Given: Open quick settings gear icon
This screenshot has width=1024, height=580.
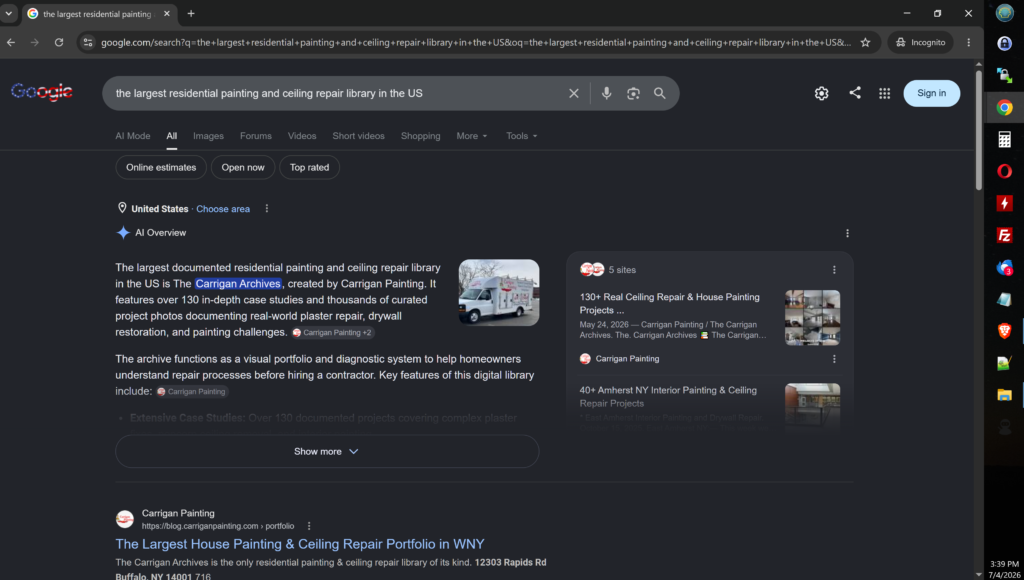Looking at the screenshot, I should [x=821, y=93].
